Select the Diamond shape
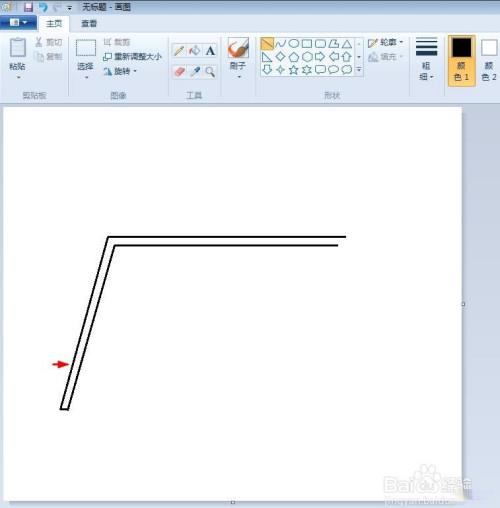500x508 pixels. pos(280,57)
